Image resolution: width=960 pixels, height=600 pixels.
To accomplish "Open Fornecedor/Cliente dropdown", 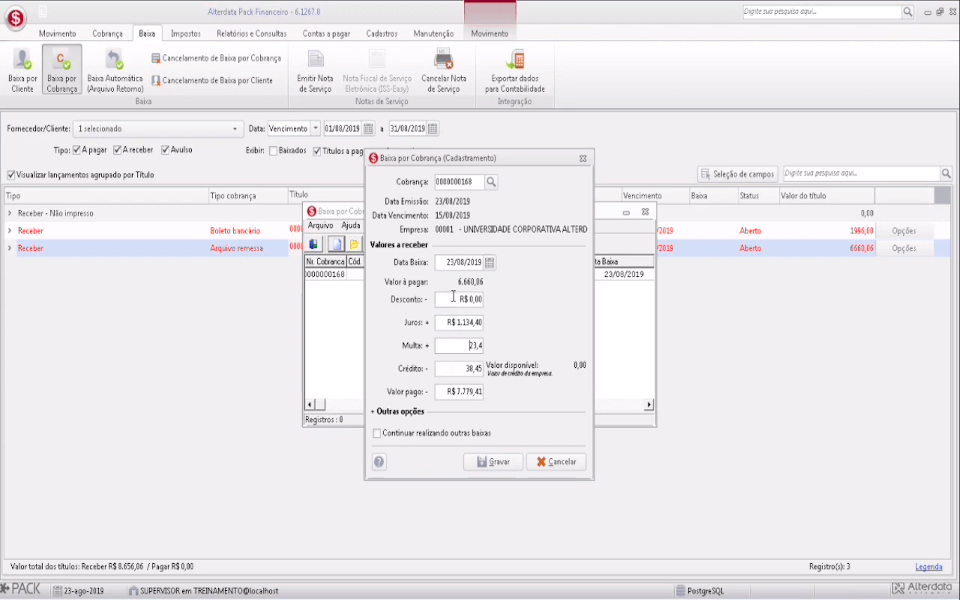I will click(234, 129).
